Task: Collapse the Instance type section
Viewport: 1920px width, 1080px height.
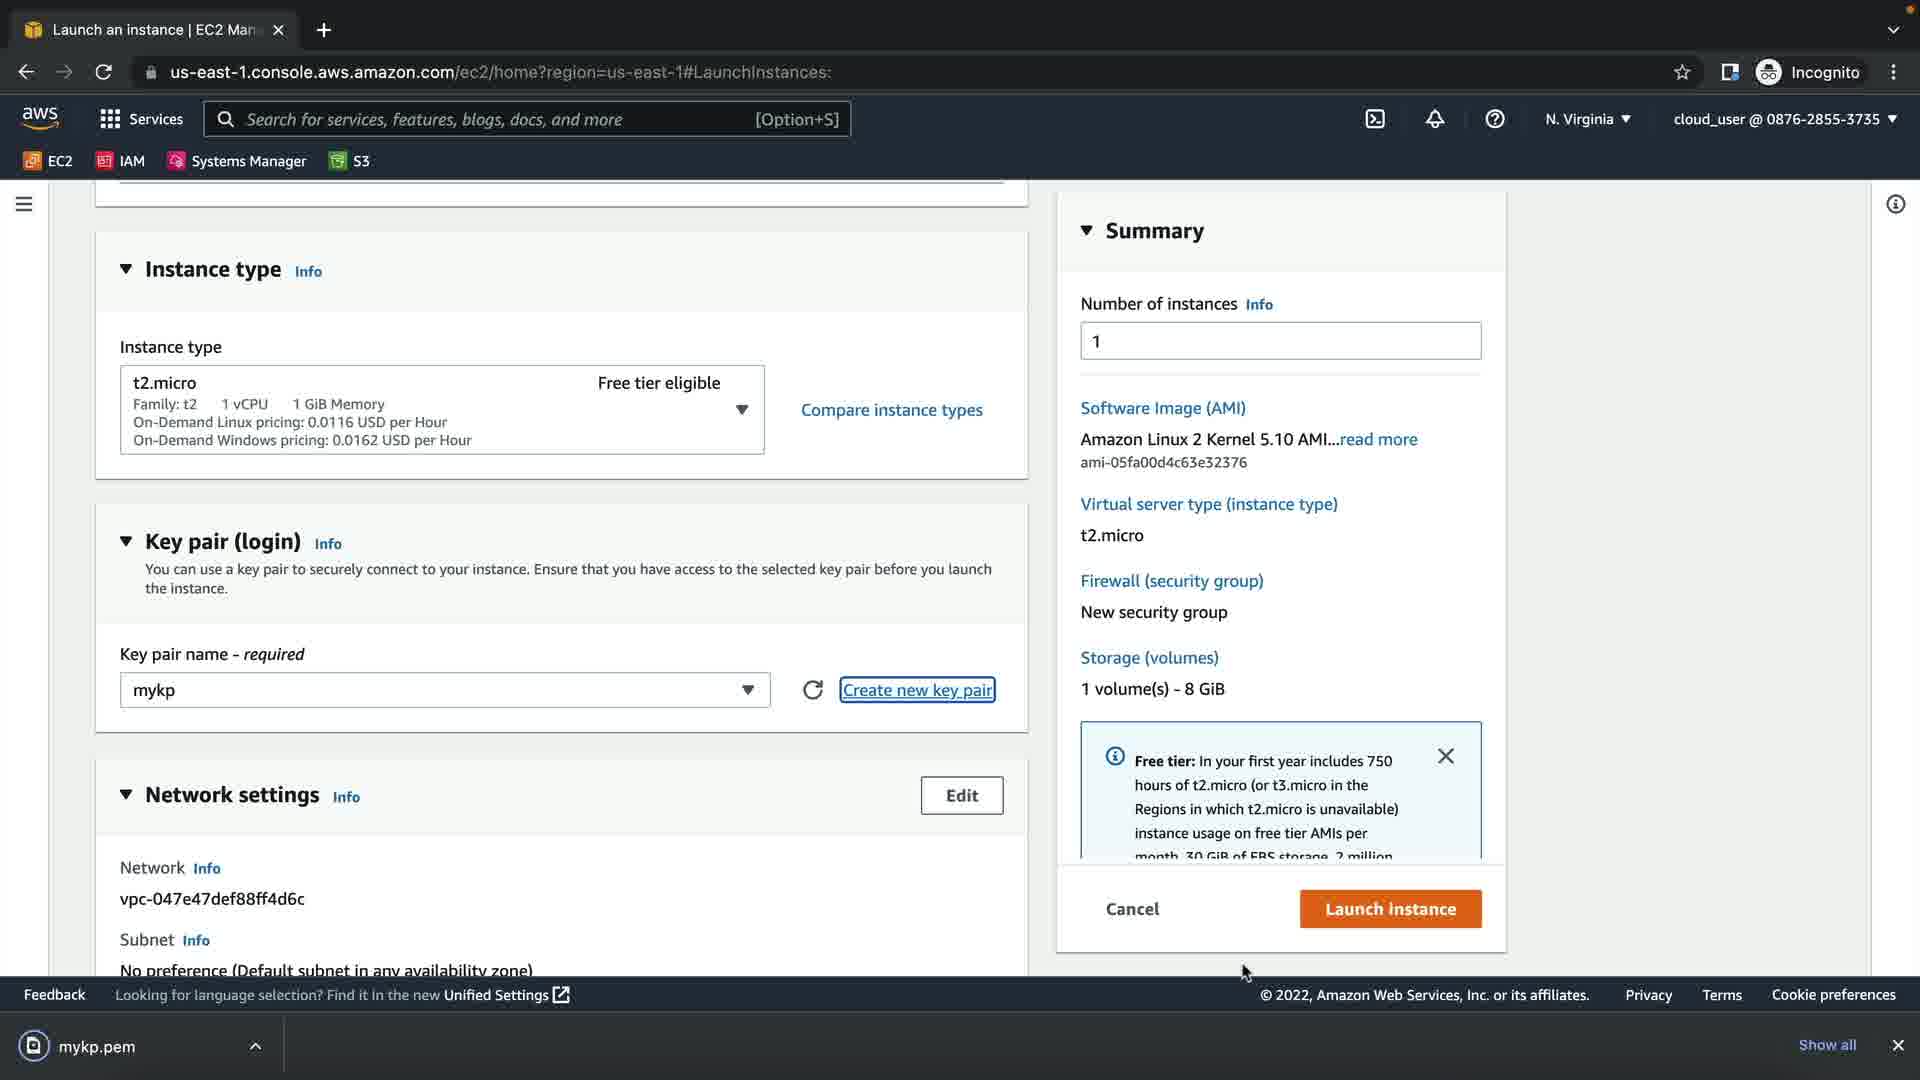Action: (126, 269)
